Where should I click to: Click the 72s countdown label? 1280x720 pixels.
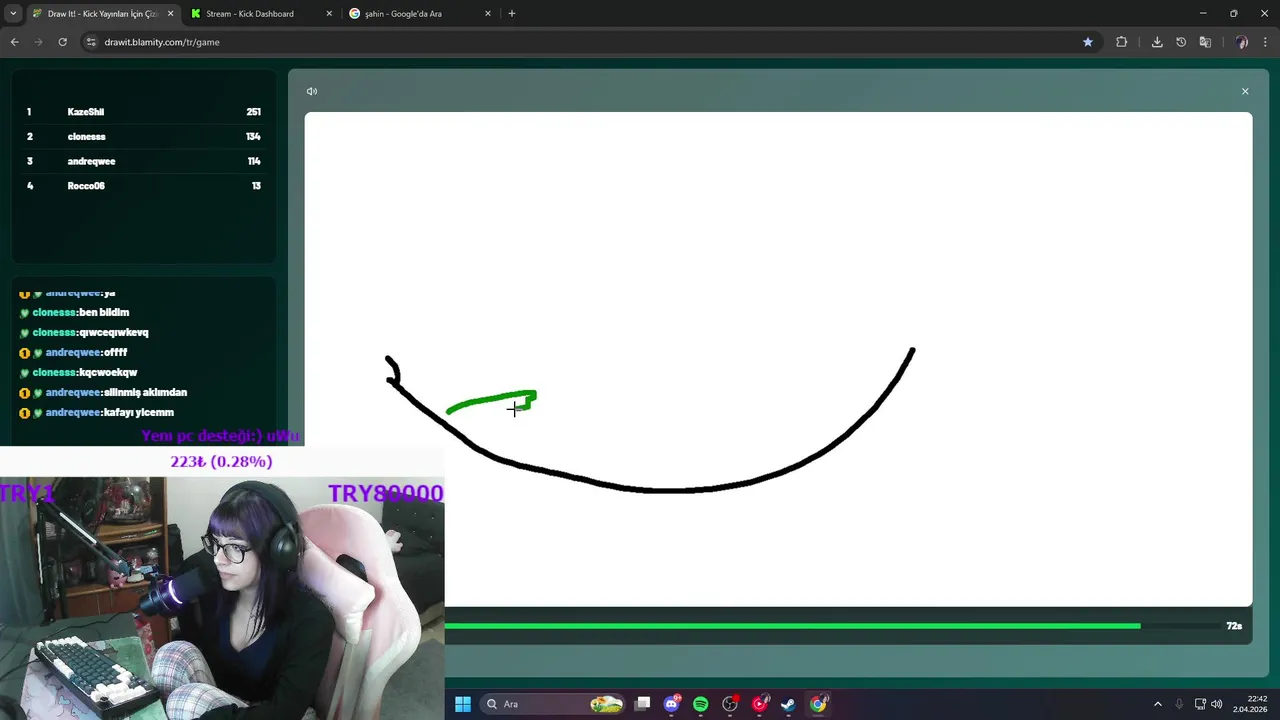(1234, 626)
